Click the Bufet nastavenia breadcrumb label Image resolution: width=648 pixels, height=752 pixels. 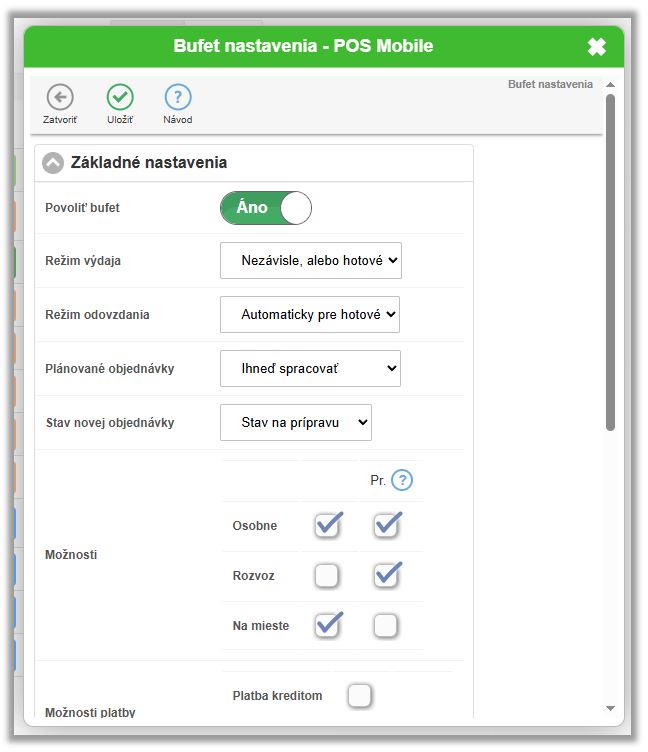(550, 85)
